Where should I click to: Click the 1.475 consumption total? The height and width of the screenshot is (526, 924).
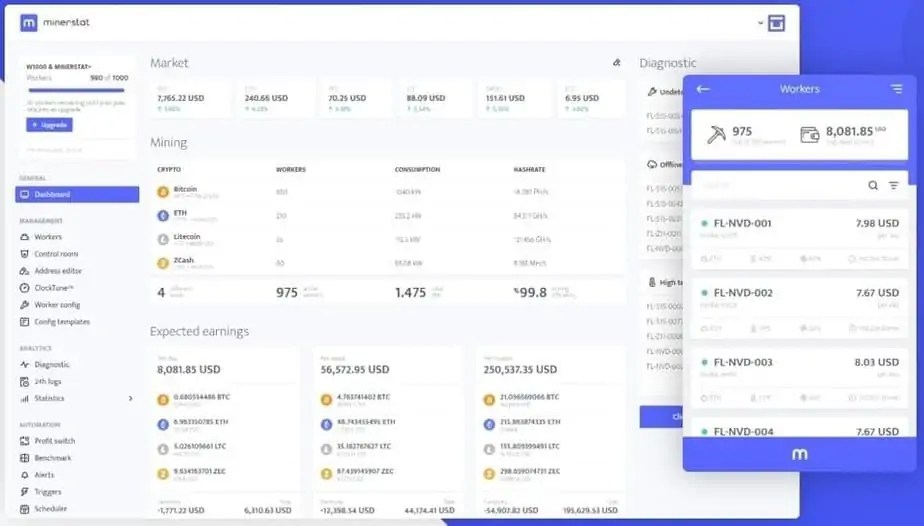point(410,293)
